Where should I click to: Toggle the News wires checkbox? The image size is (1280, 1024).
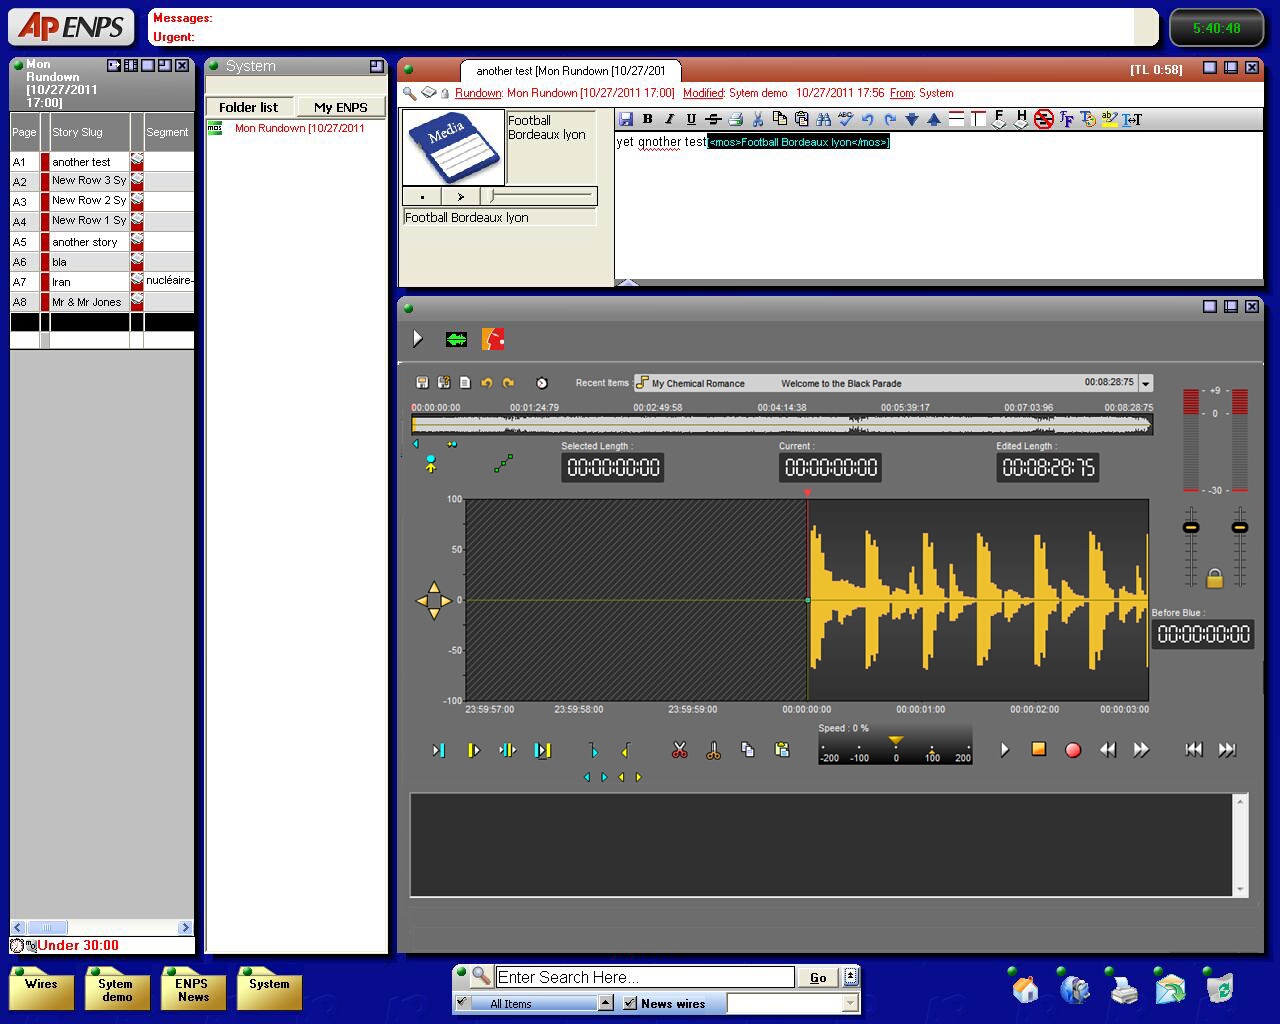coord(630,1003)
